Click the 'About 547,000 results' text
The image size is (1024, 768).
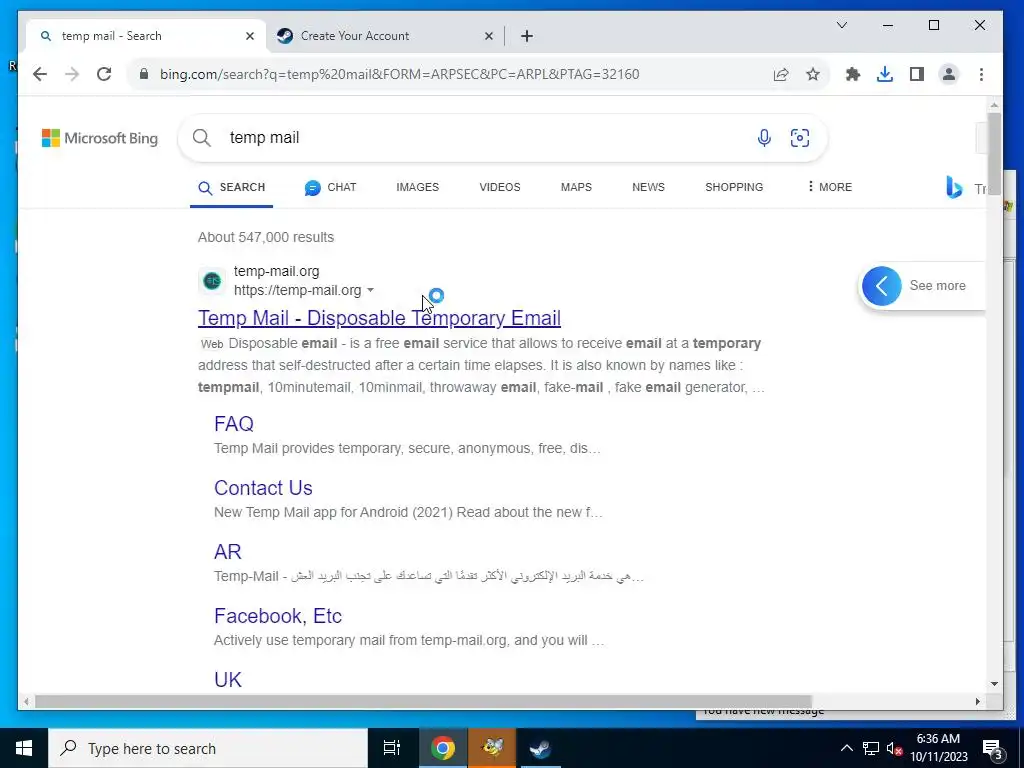(x=266, y=237)
